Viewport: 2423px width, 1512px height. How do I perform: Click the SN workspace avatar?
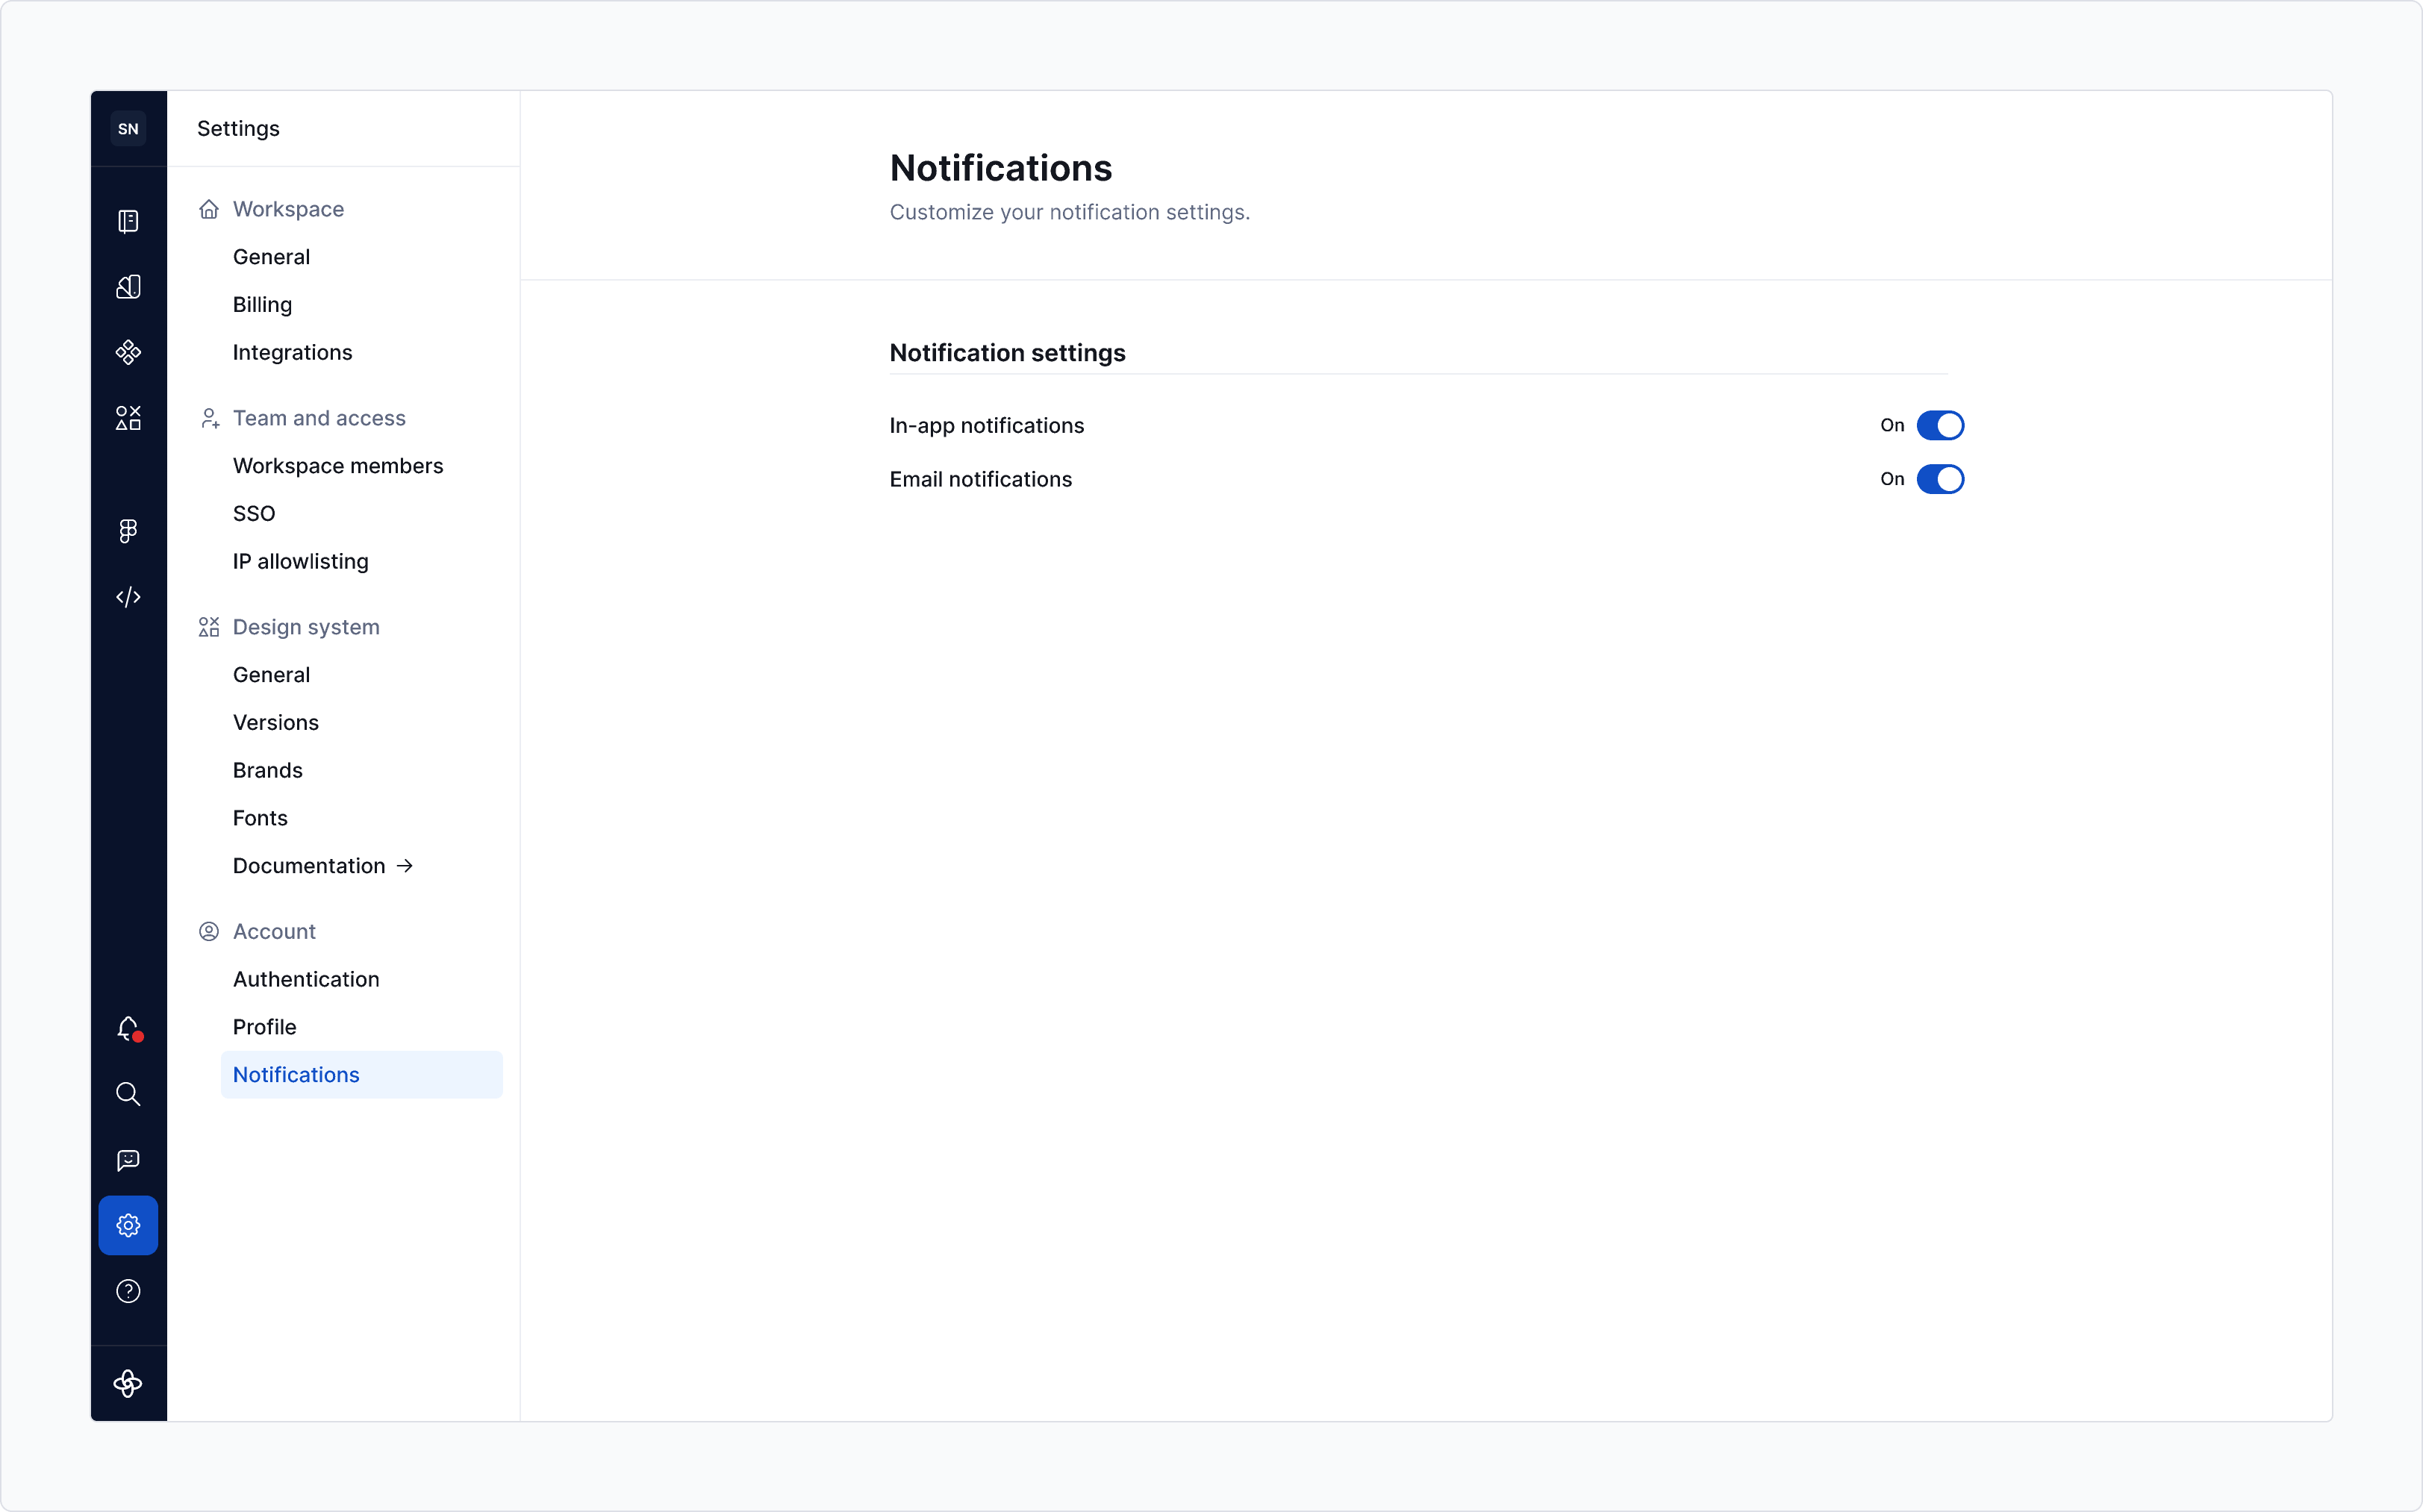point(128,128)
